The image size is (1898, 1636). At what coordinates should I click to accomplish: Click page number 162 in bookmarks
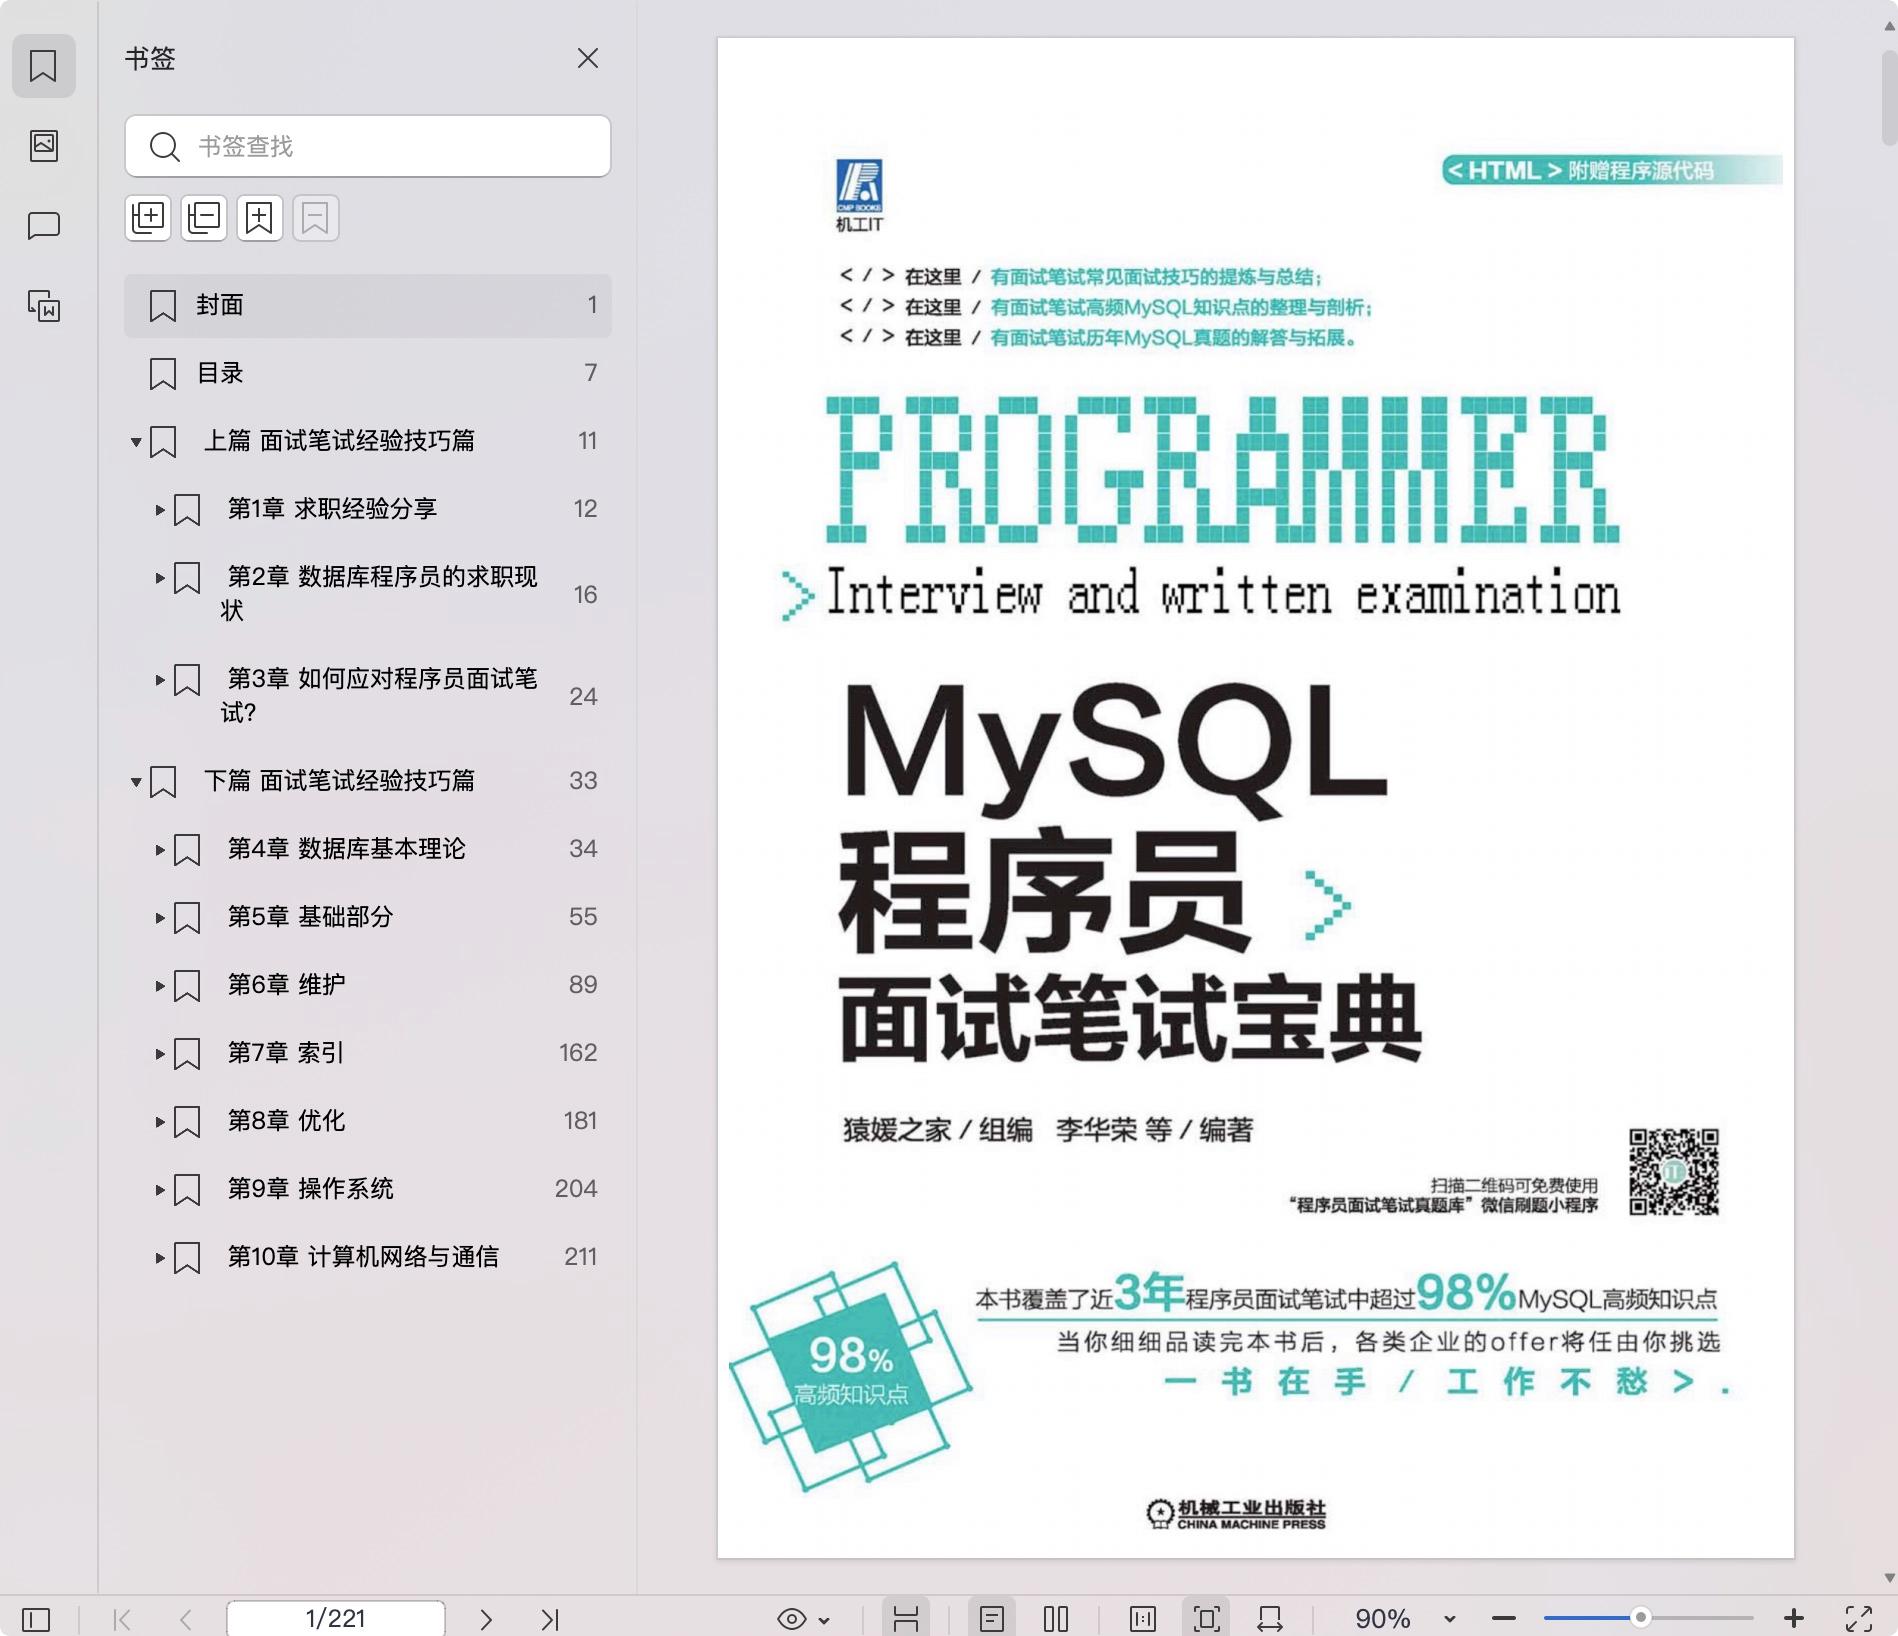click(578, 1053)
